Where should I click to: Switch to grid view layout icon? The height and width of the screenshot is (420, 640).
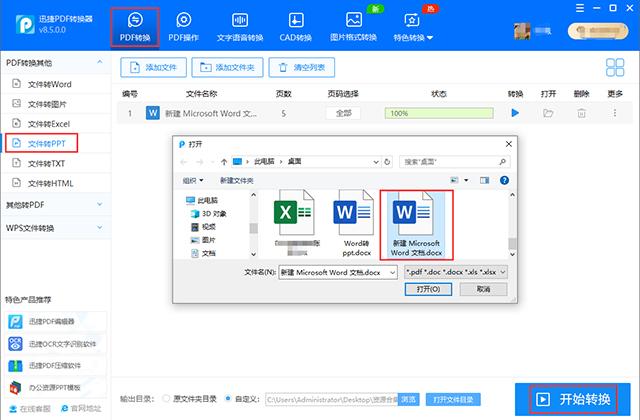pos(615,67)
